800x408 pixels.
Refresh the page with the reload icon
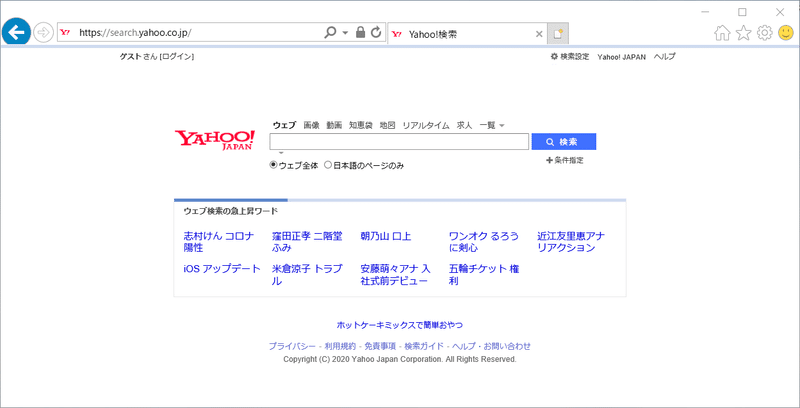click(376, 33)
